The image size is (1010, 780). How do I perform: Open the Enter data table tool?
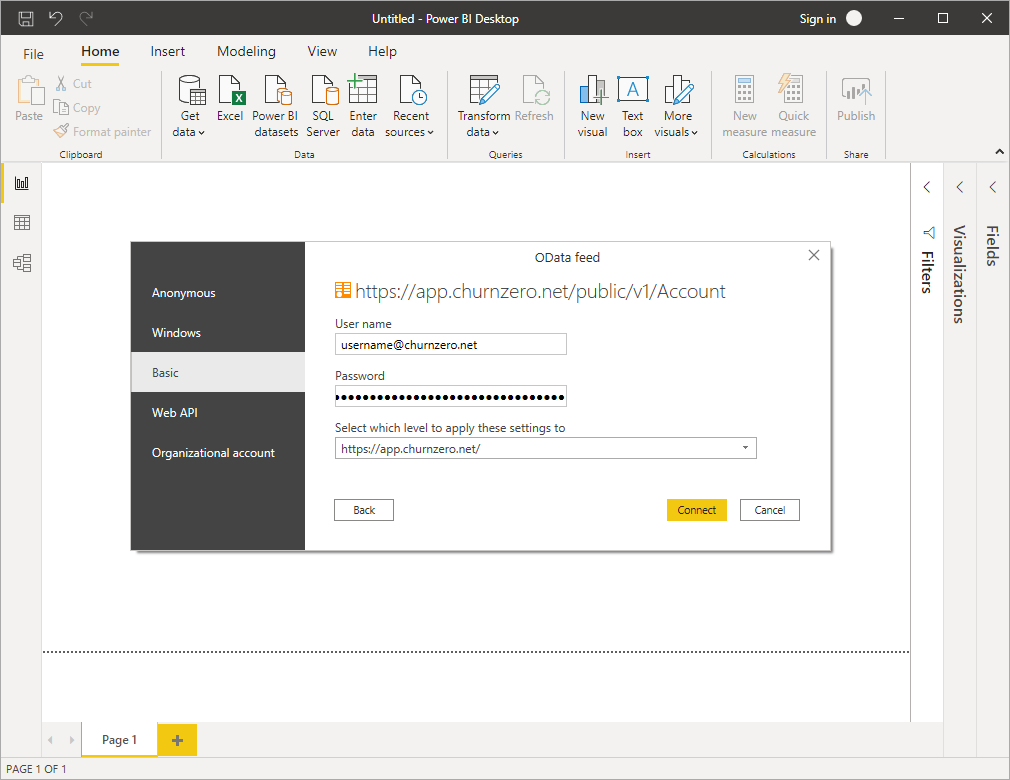[363, 106]
